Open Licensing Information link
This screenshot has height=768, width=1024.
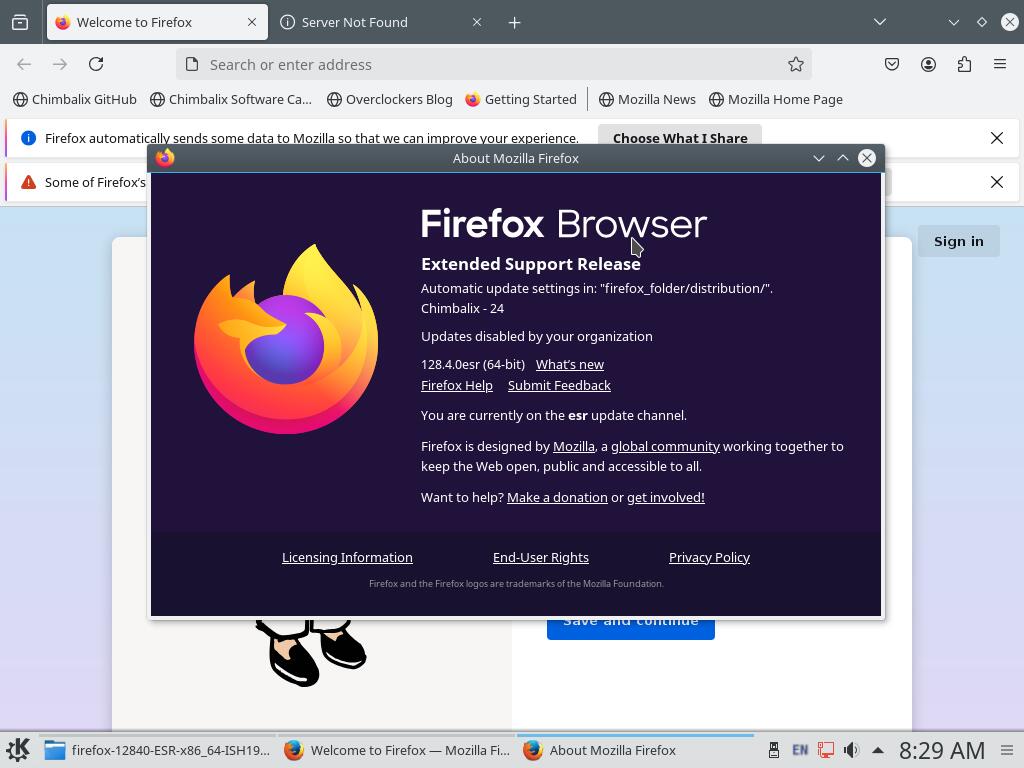(x=347, y=557)
